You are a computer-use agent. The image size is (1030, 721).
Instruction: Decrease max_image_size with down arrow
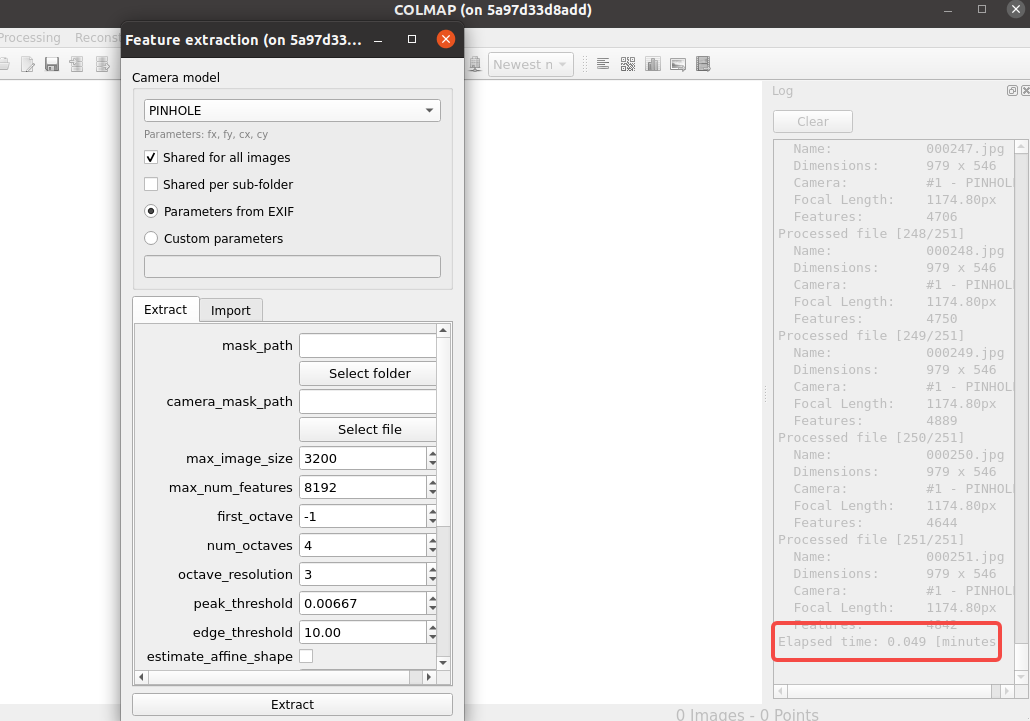pos(432,464)
